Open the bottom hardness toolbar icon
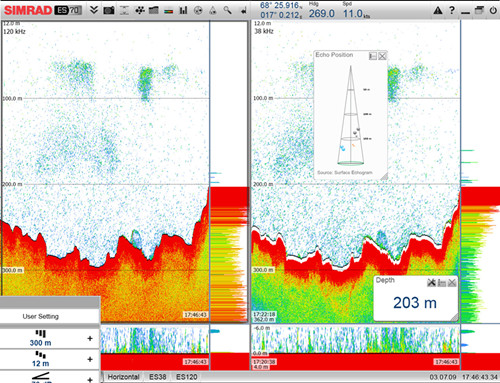Image resolution: width=500 pixels, height=383 pixels. point(154,11)
